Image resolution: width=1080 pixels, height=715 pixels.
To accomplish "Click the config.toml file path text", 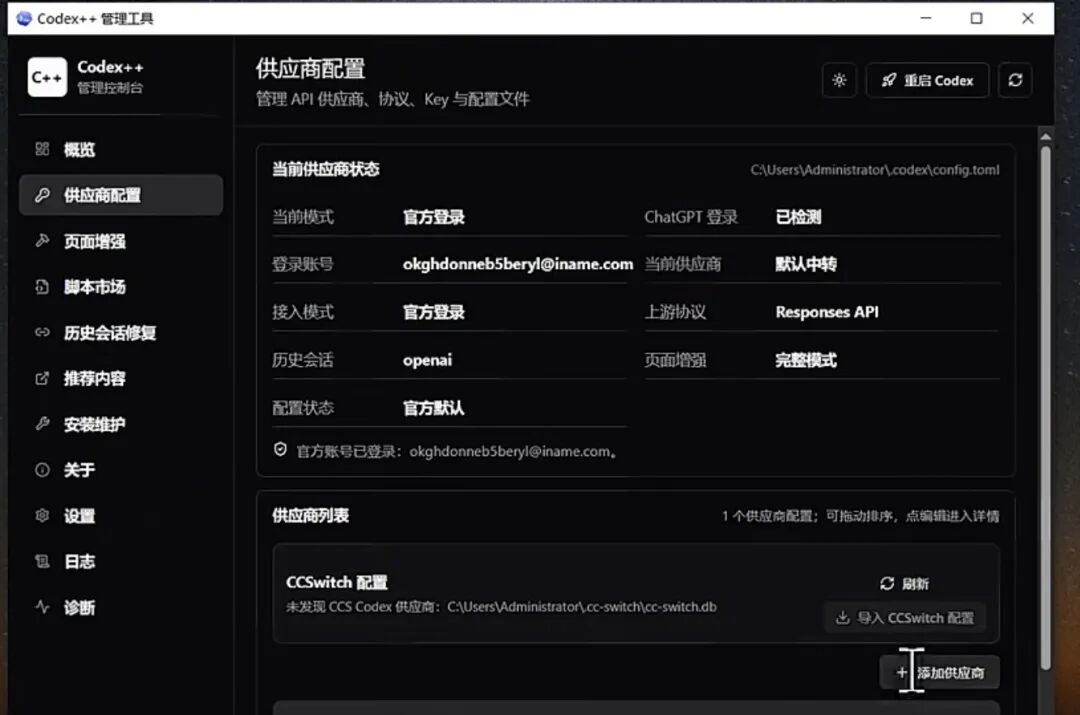I will pos(875,169).
